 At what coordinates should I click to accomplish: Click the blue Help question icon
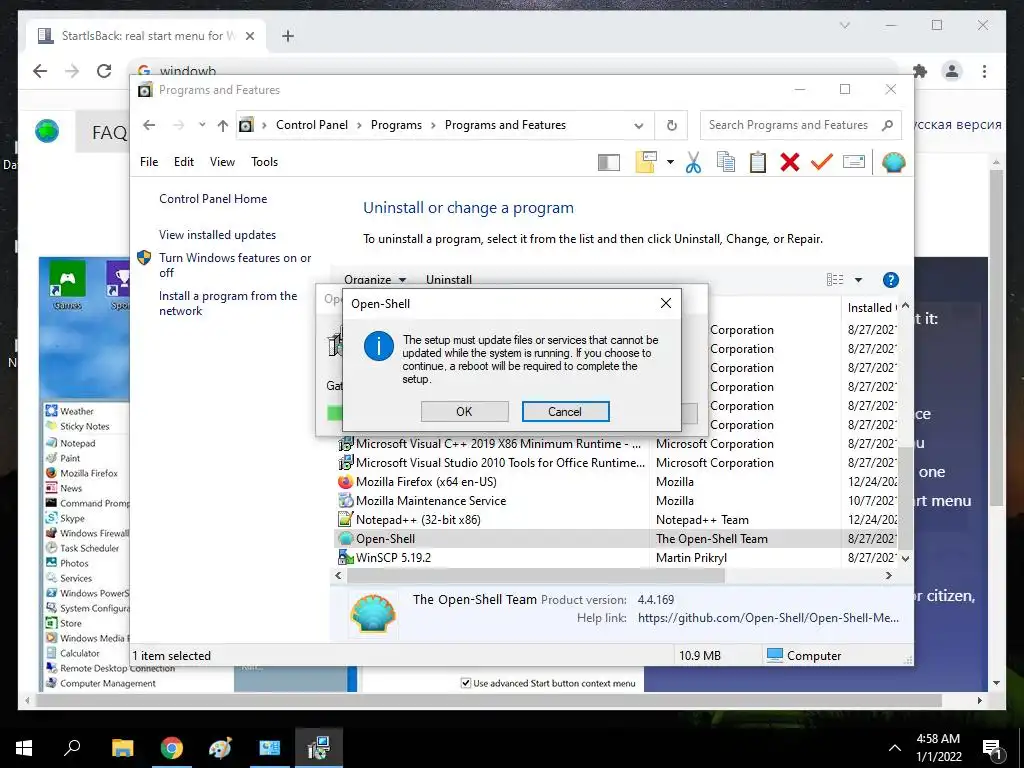(x=890, y=280)
